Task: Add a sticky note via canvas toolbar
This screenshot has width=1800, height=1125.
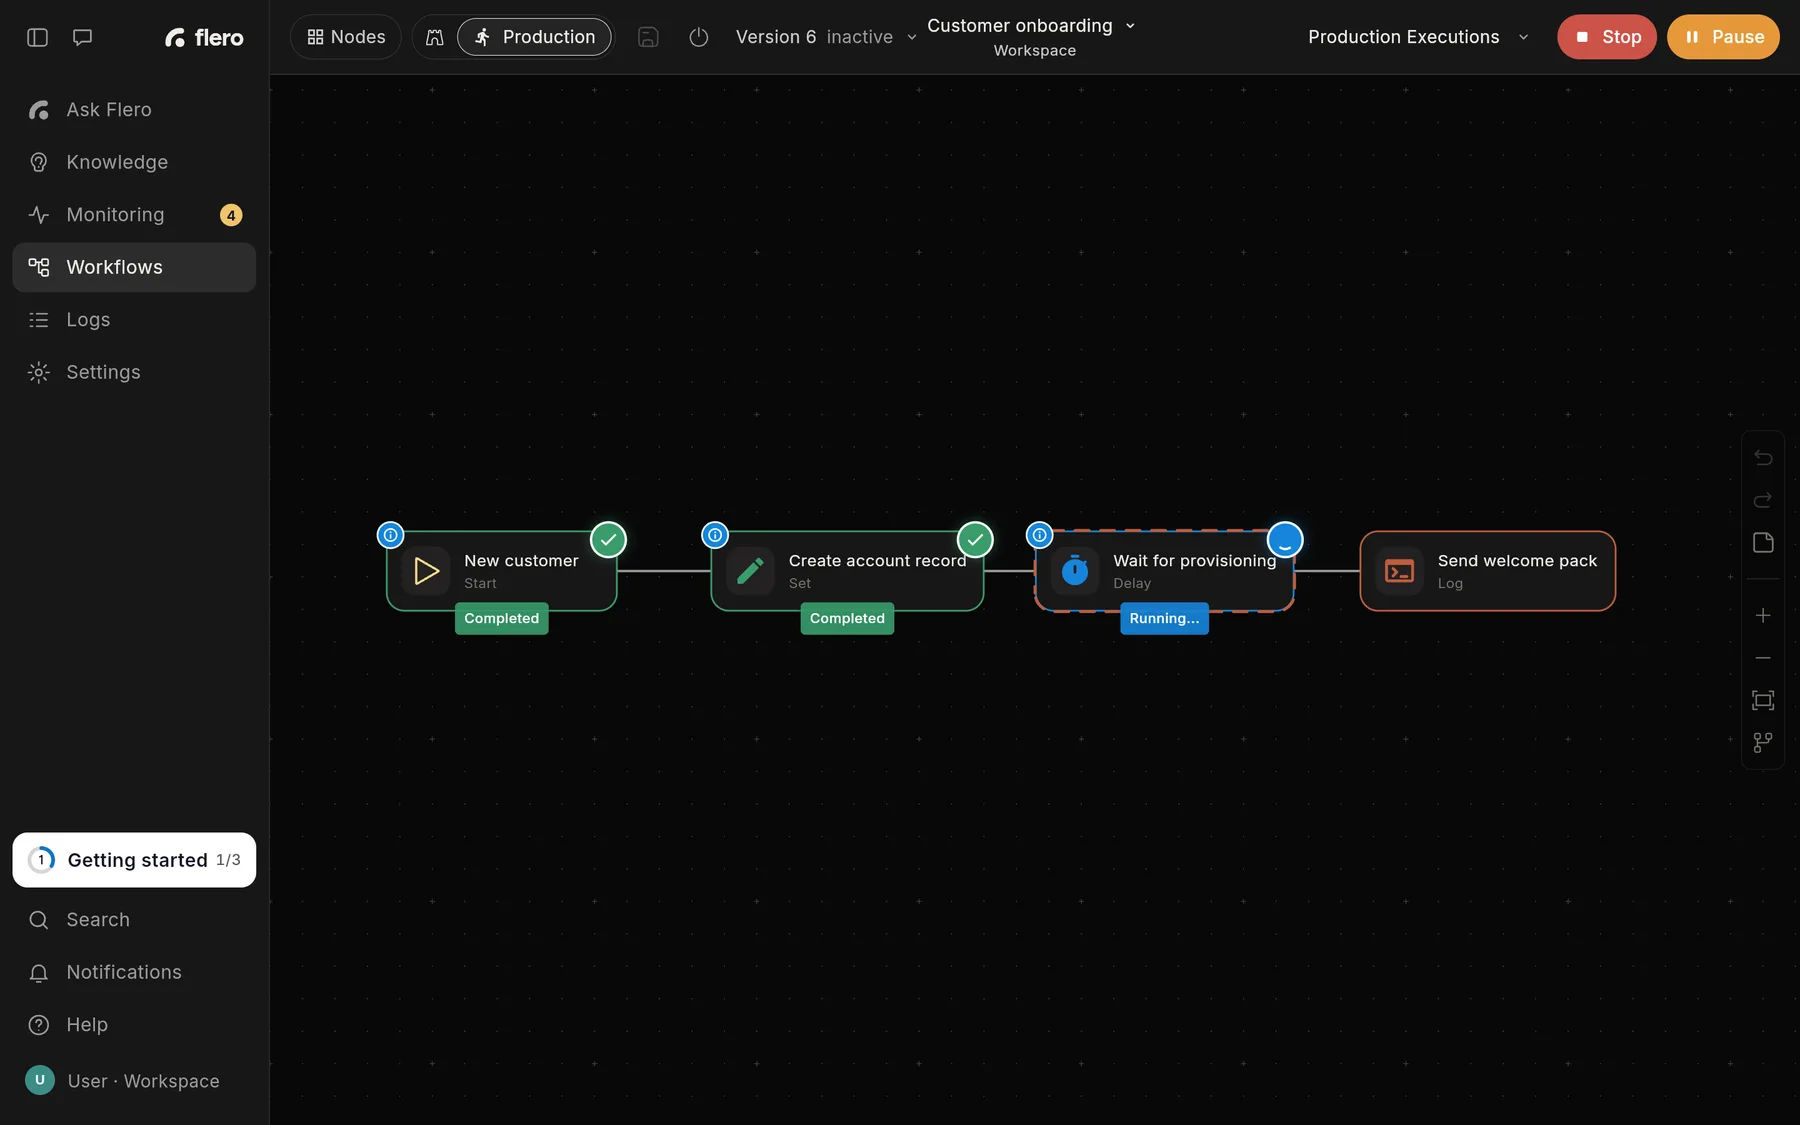Action: [1763, 542]
